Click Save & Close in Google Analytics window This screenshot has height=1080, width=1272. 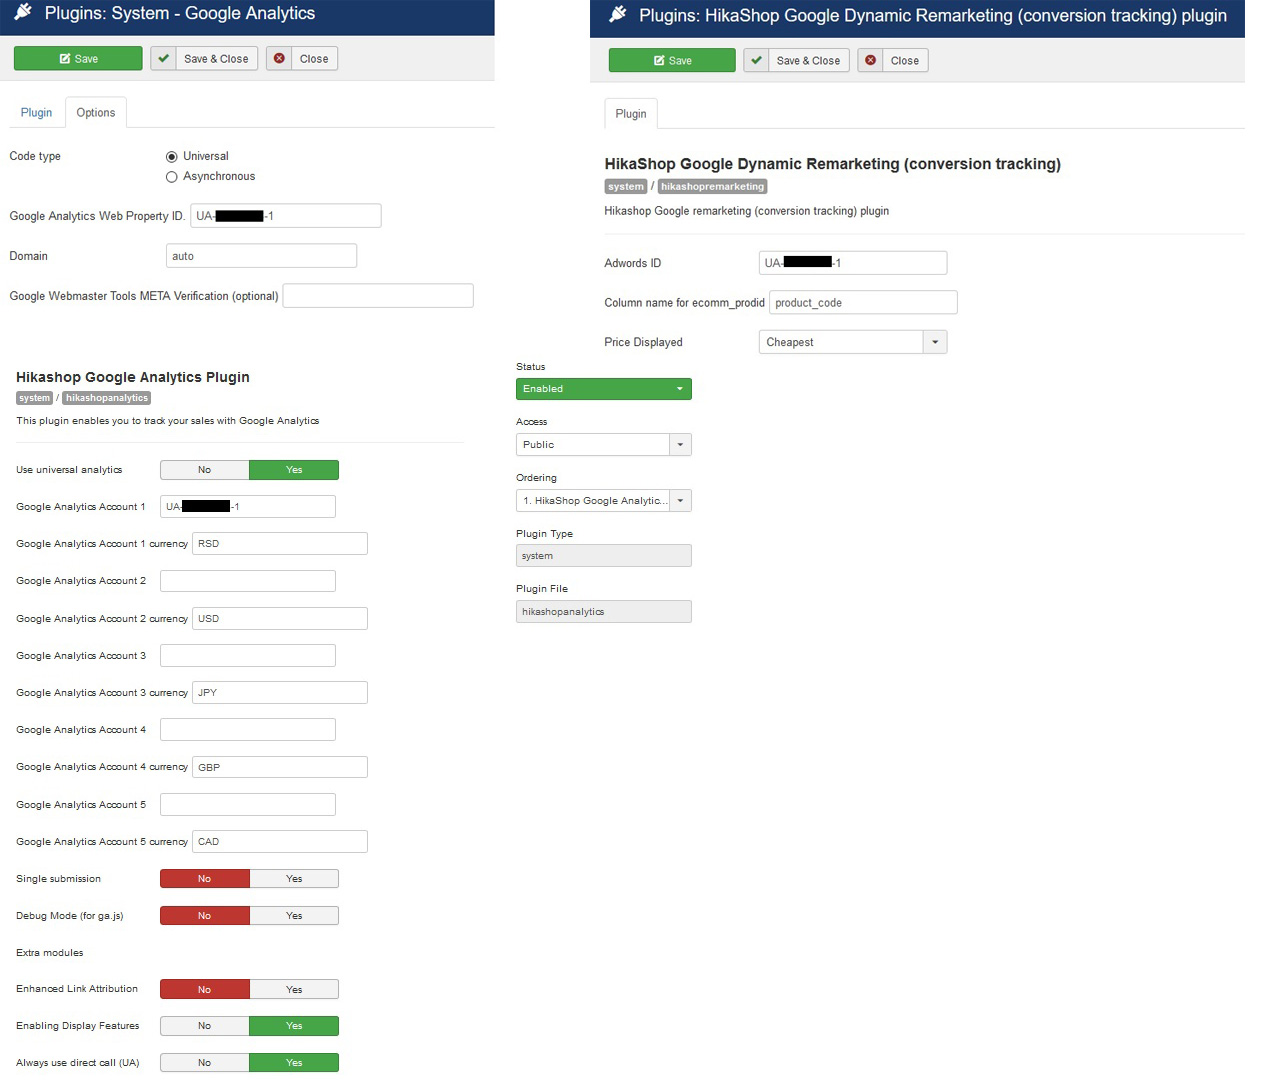(205, 59)
